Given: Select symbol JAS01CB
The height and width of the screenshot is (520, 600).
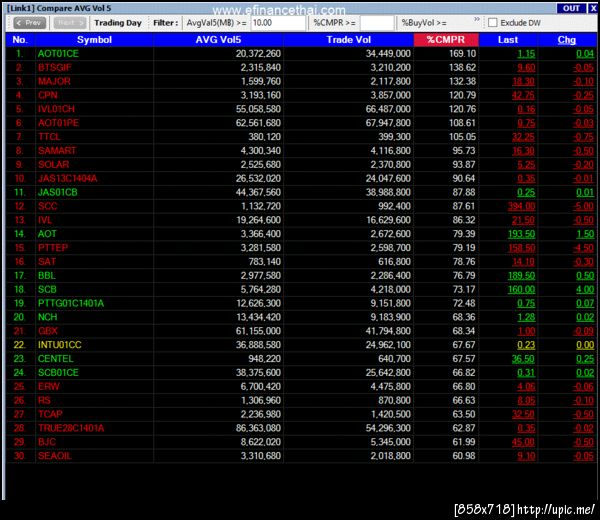Looking at the screenshot, I should click(x=57, y=192).
